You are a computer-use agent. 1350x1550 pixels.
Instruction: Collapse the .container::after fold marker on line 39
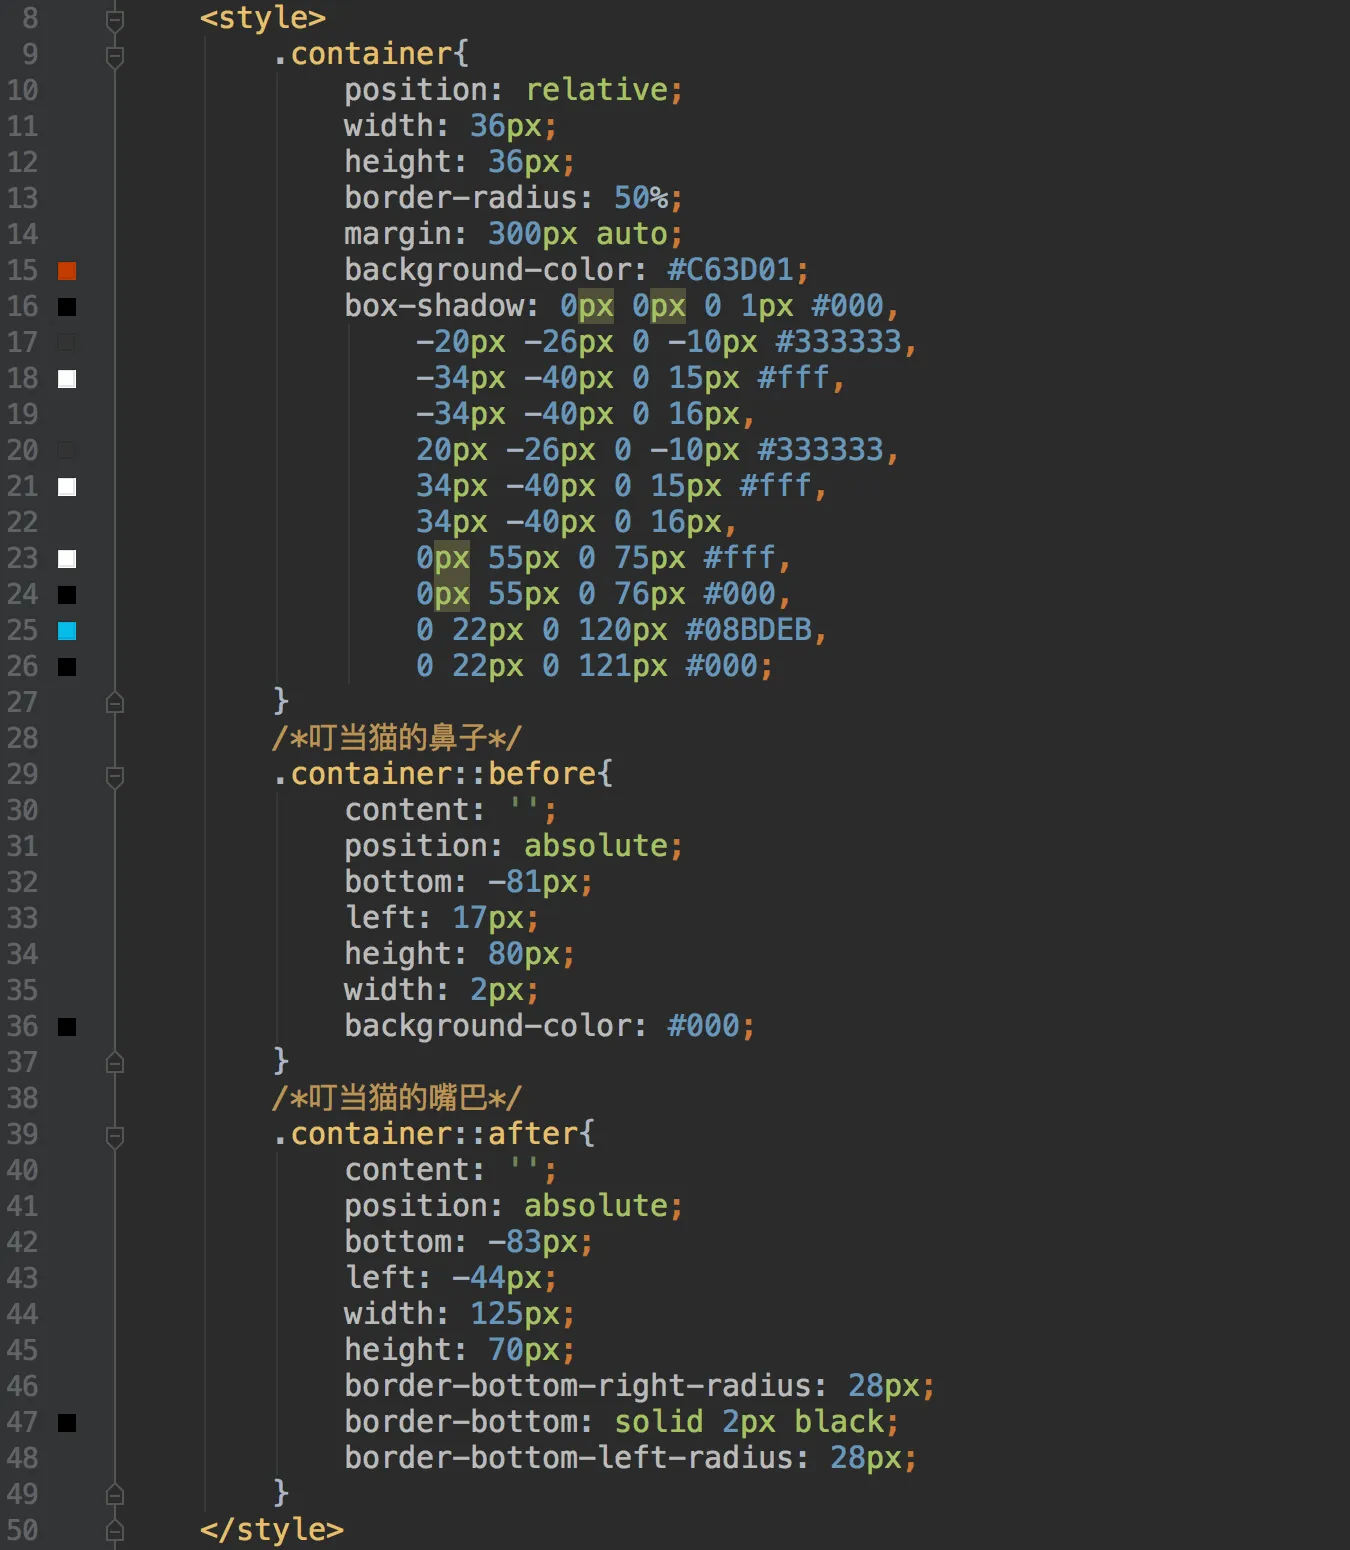click(115, 1137)
